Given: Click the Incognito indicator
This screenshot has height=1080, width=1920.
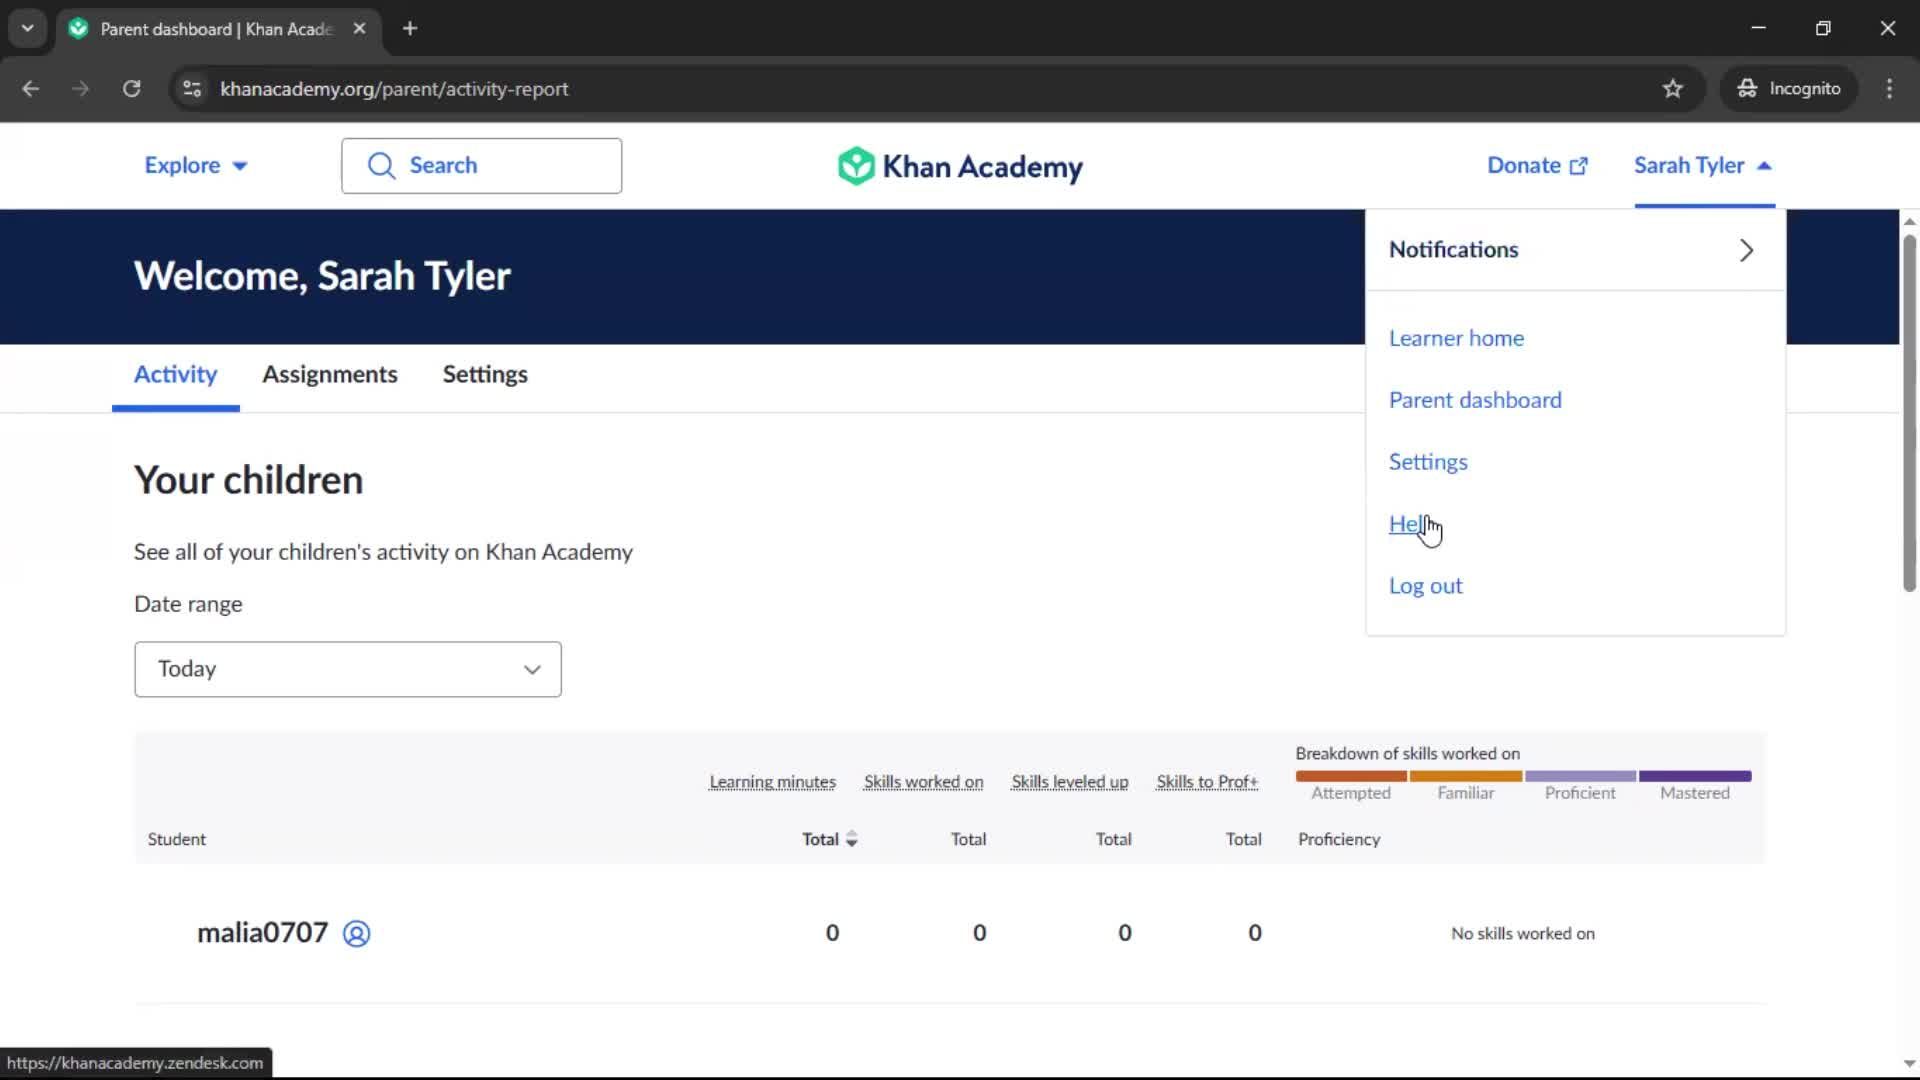Looking at the screenshot, I should click(x=1789, y=89).
